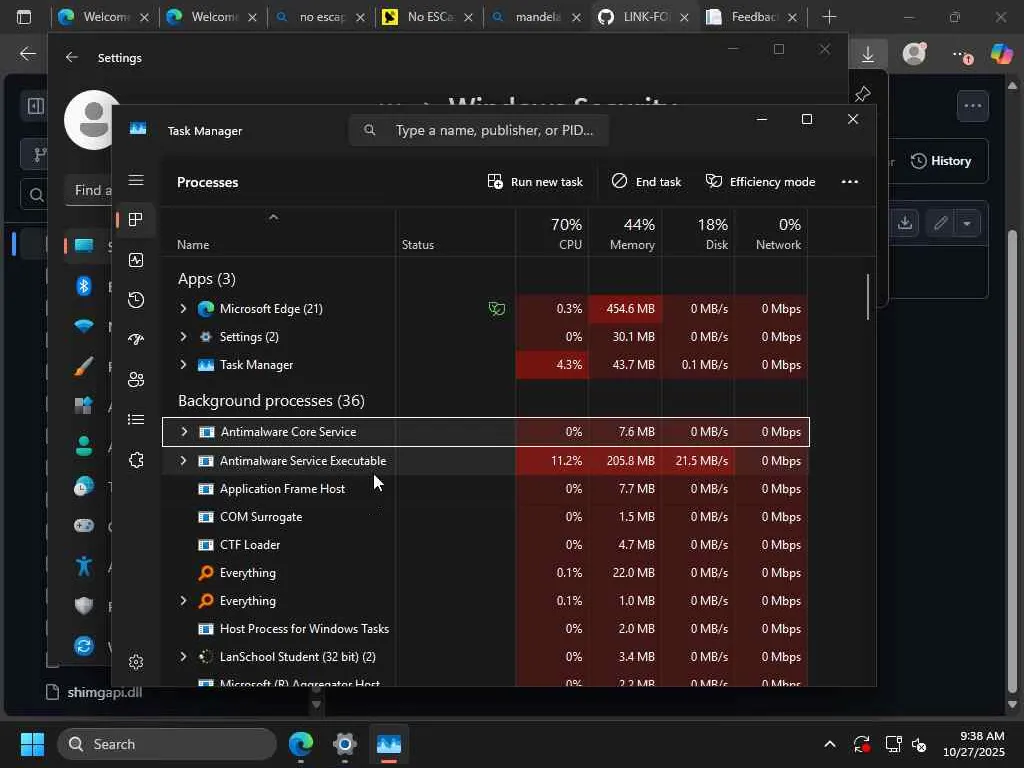
Task: Go back in the Settings window
Action: click(x=71, y=57)
